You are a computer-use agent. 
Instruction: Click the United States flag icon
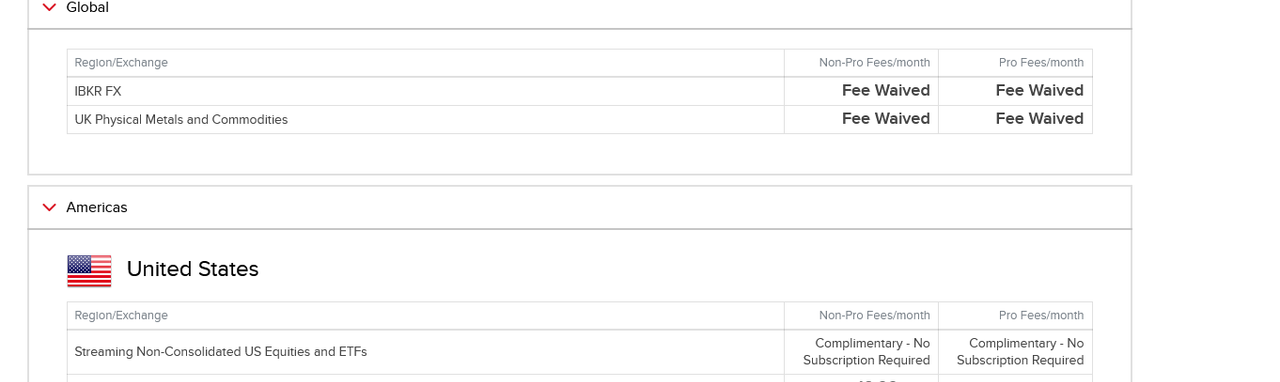89,270
